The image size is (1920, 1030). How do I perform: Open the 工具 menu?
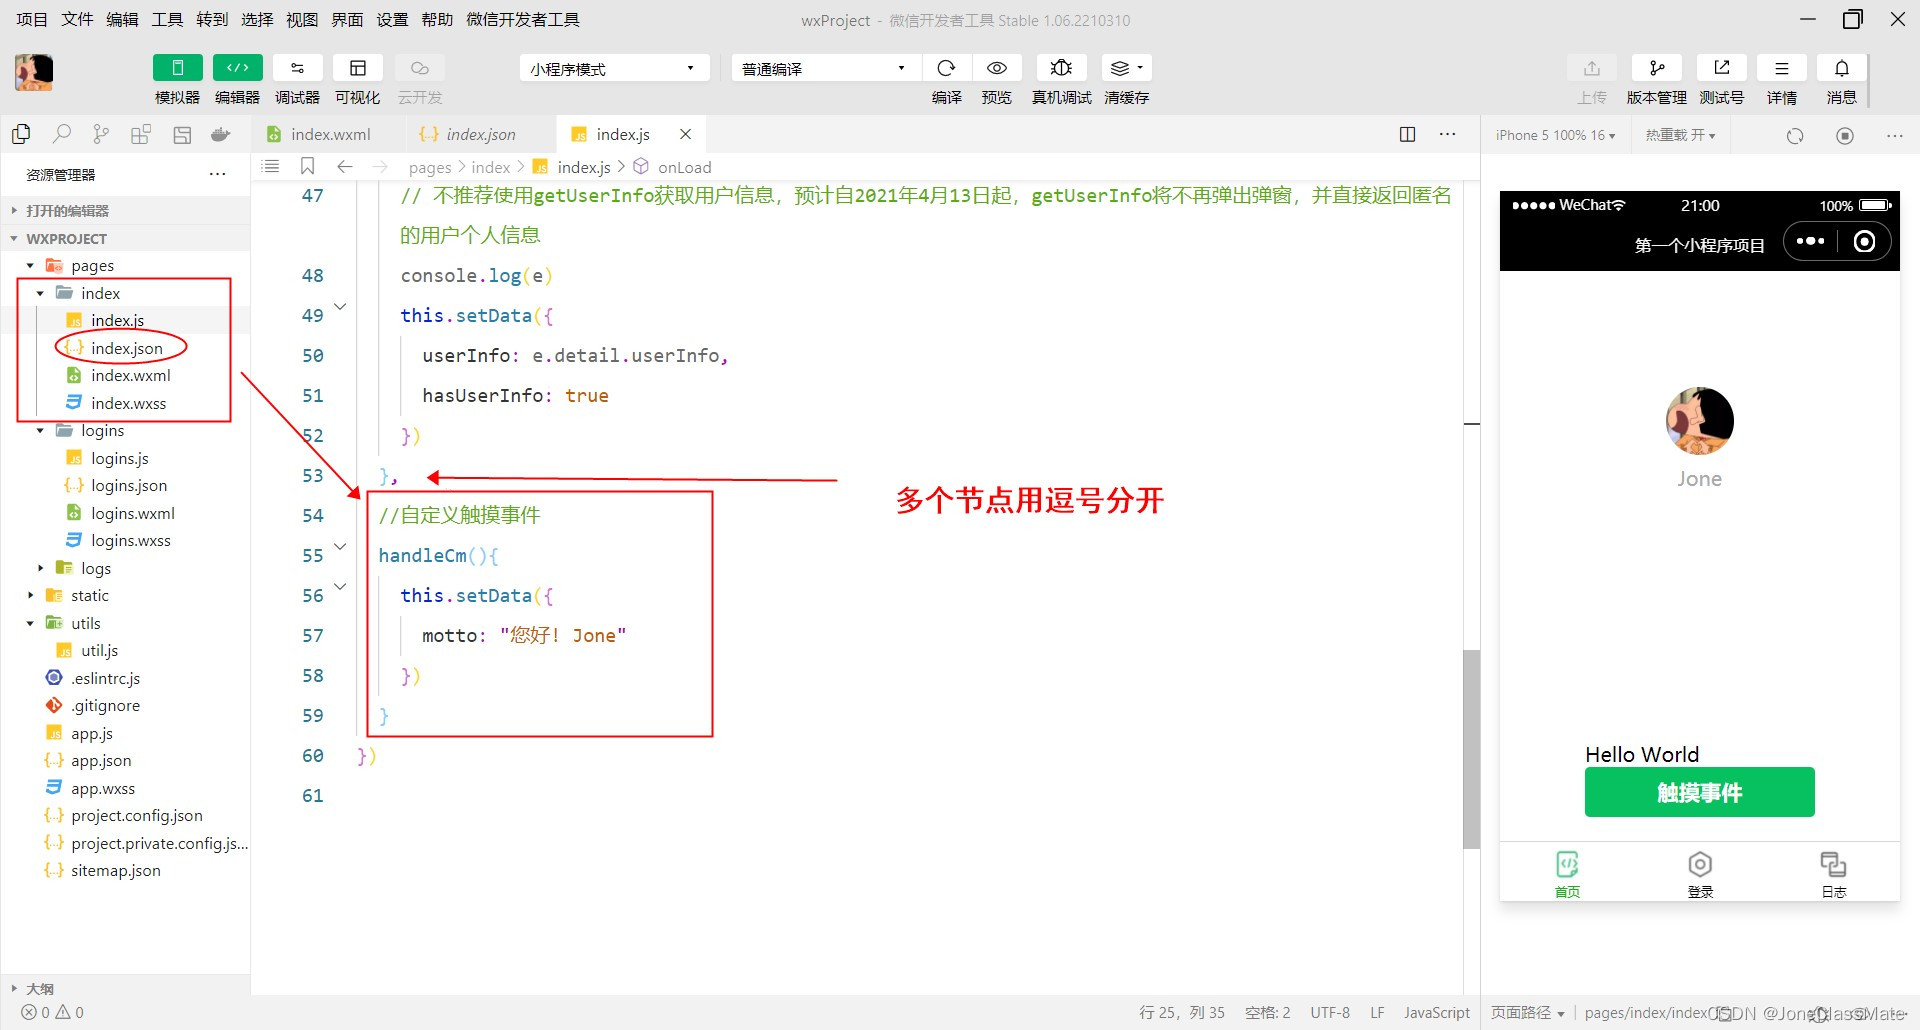(x=167, y=19)
